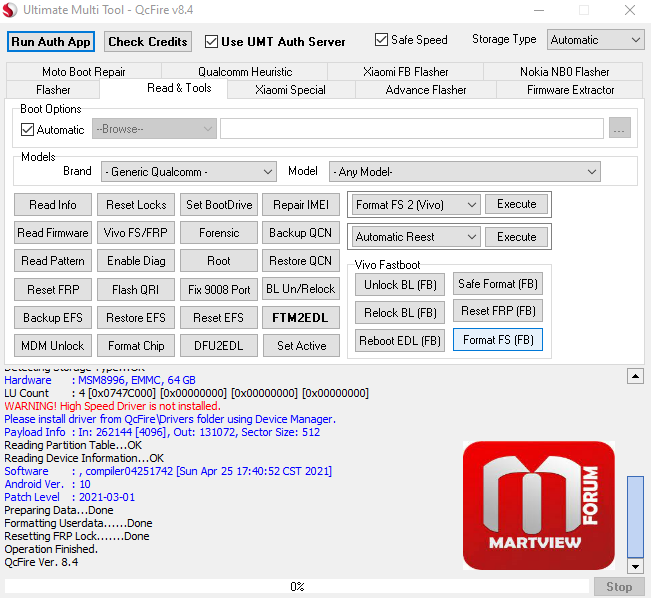Run Vivo FS/FRP
The image size is (651, 598).
[x=136, y=233]
